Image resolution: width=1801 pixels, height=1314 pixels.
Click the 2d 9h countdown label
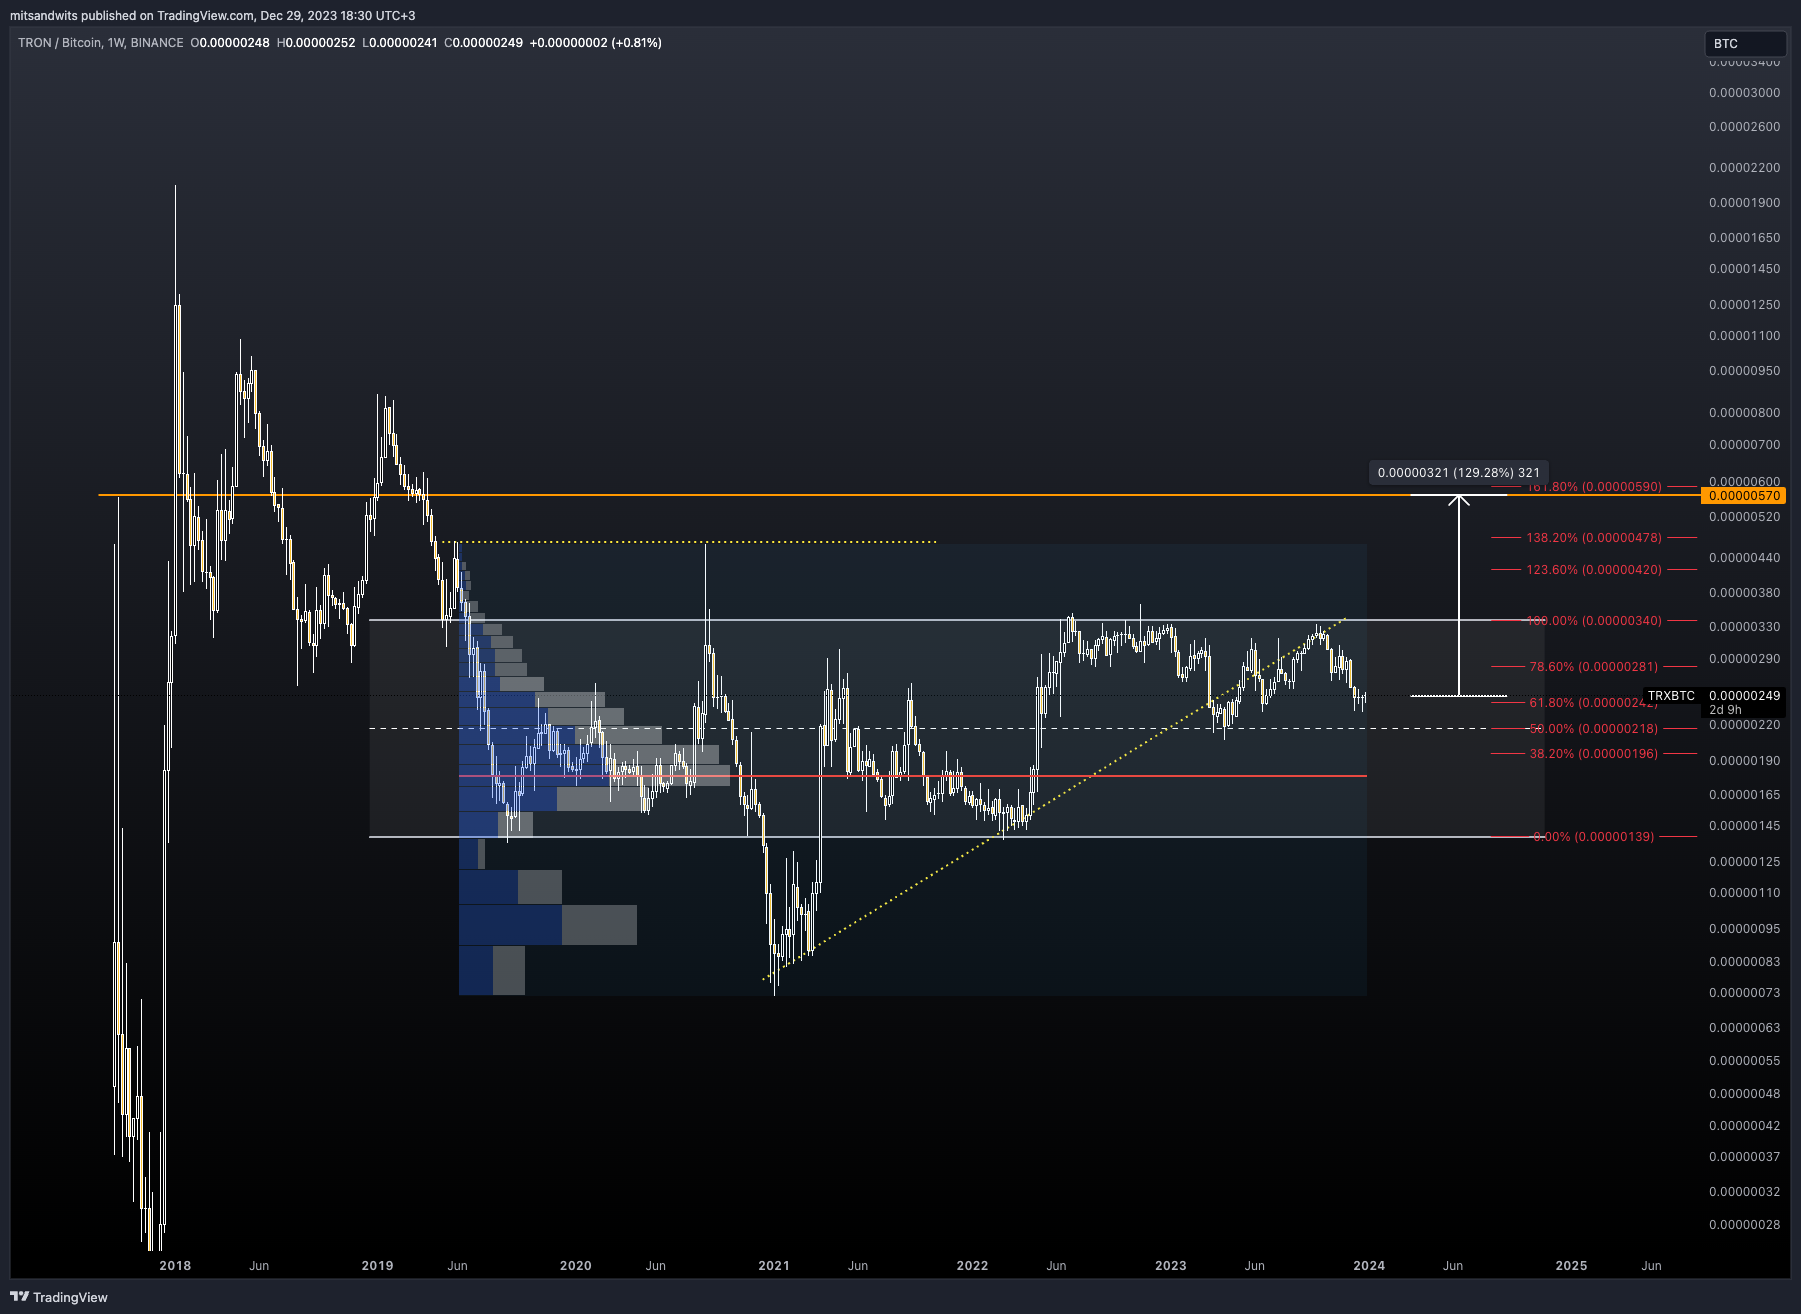(1725, 710)
